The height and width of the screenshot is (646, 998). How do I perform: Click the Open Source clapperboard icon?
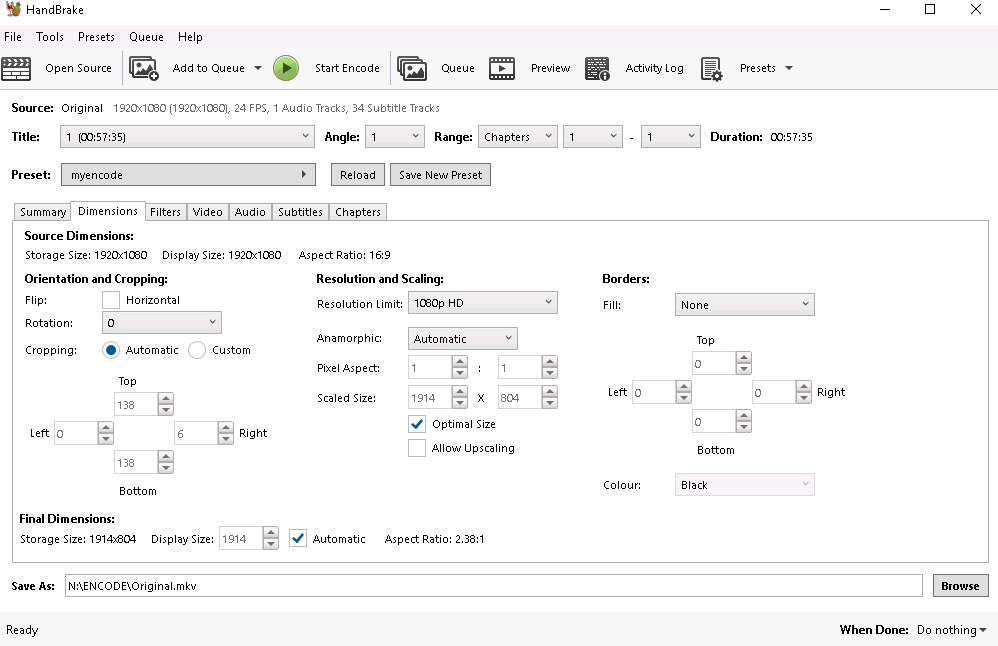[16, 68]
